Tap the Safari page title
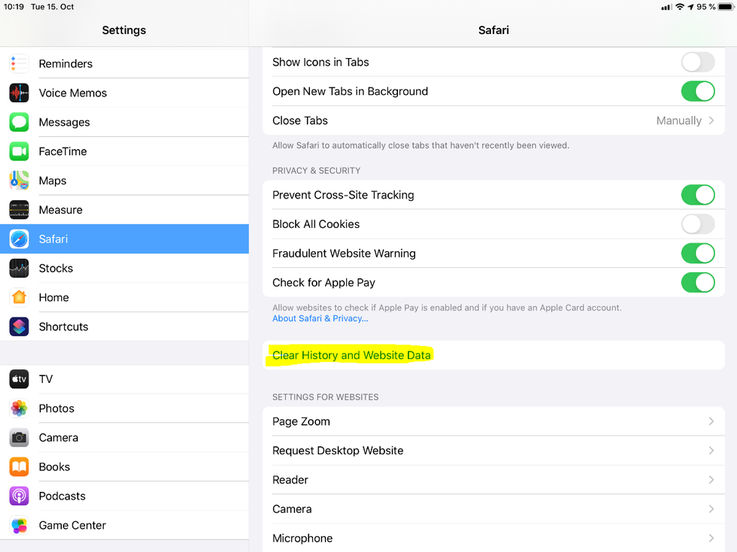The image size is (737, 552). [x=494, y=30]
